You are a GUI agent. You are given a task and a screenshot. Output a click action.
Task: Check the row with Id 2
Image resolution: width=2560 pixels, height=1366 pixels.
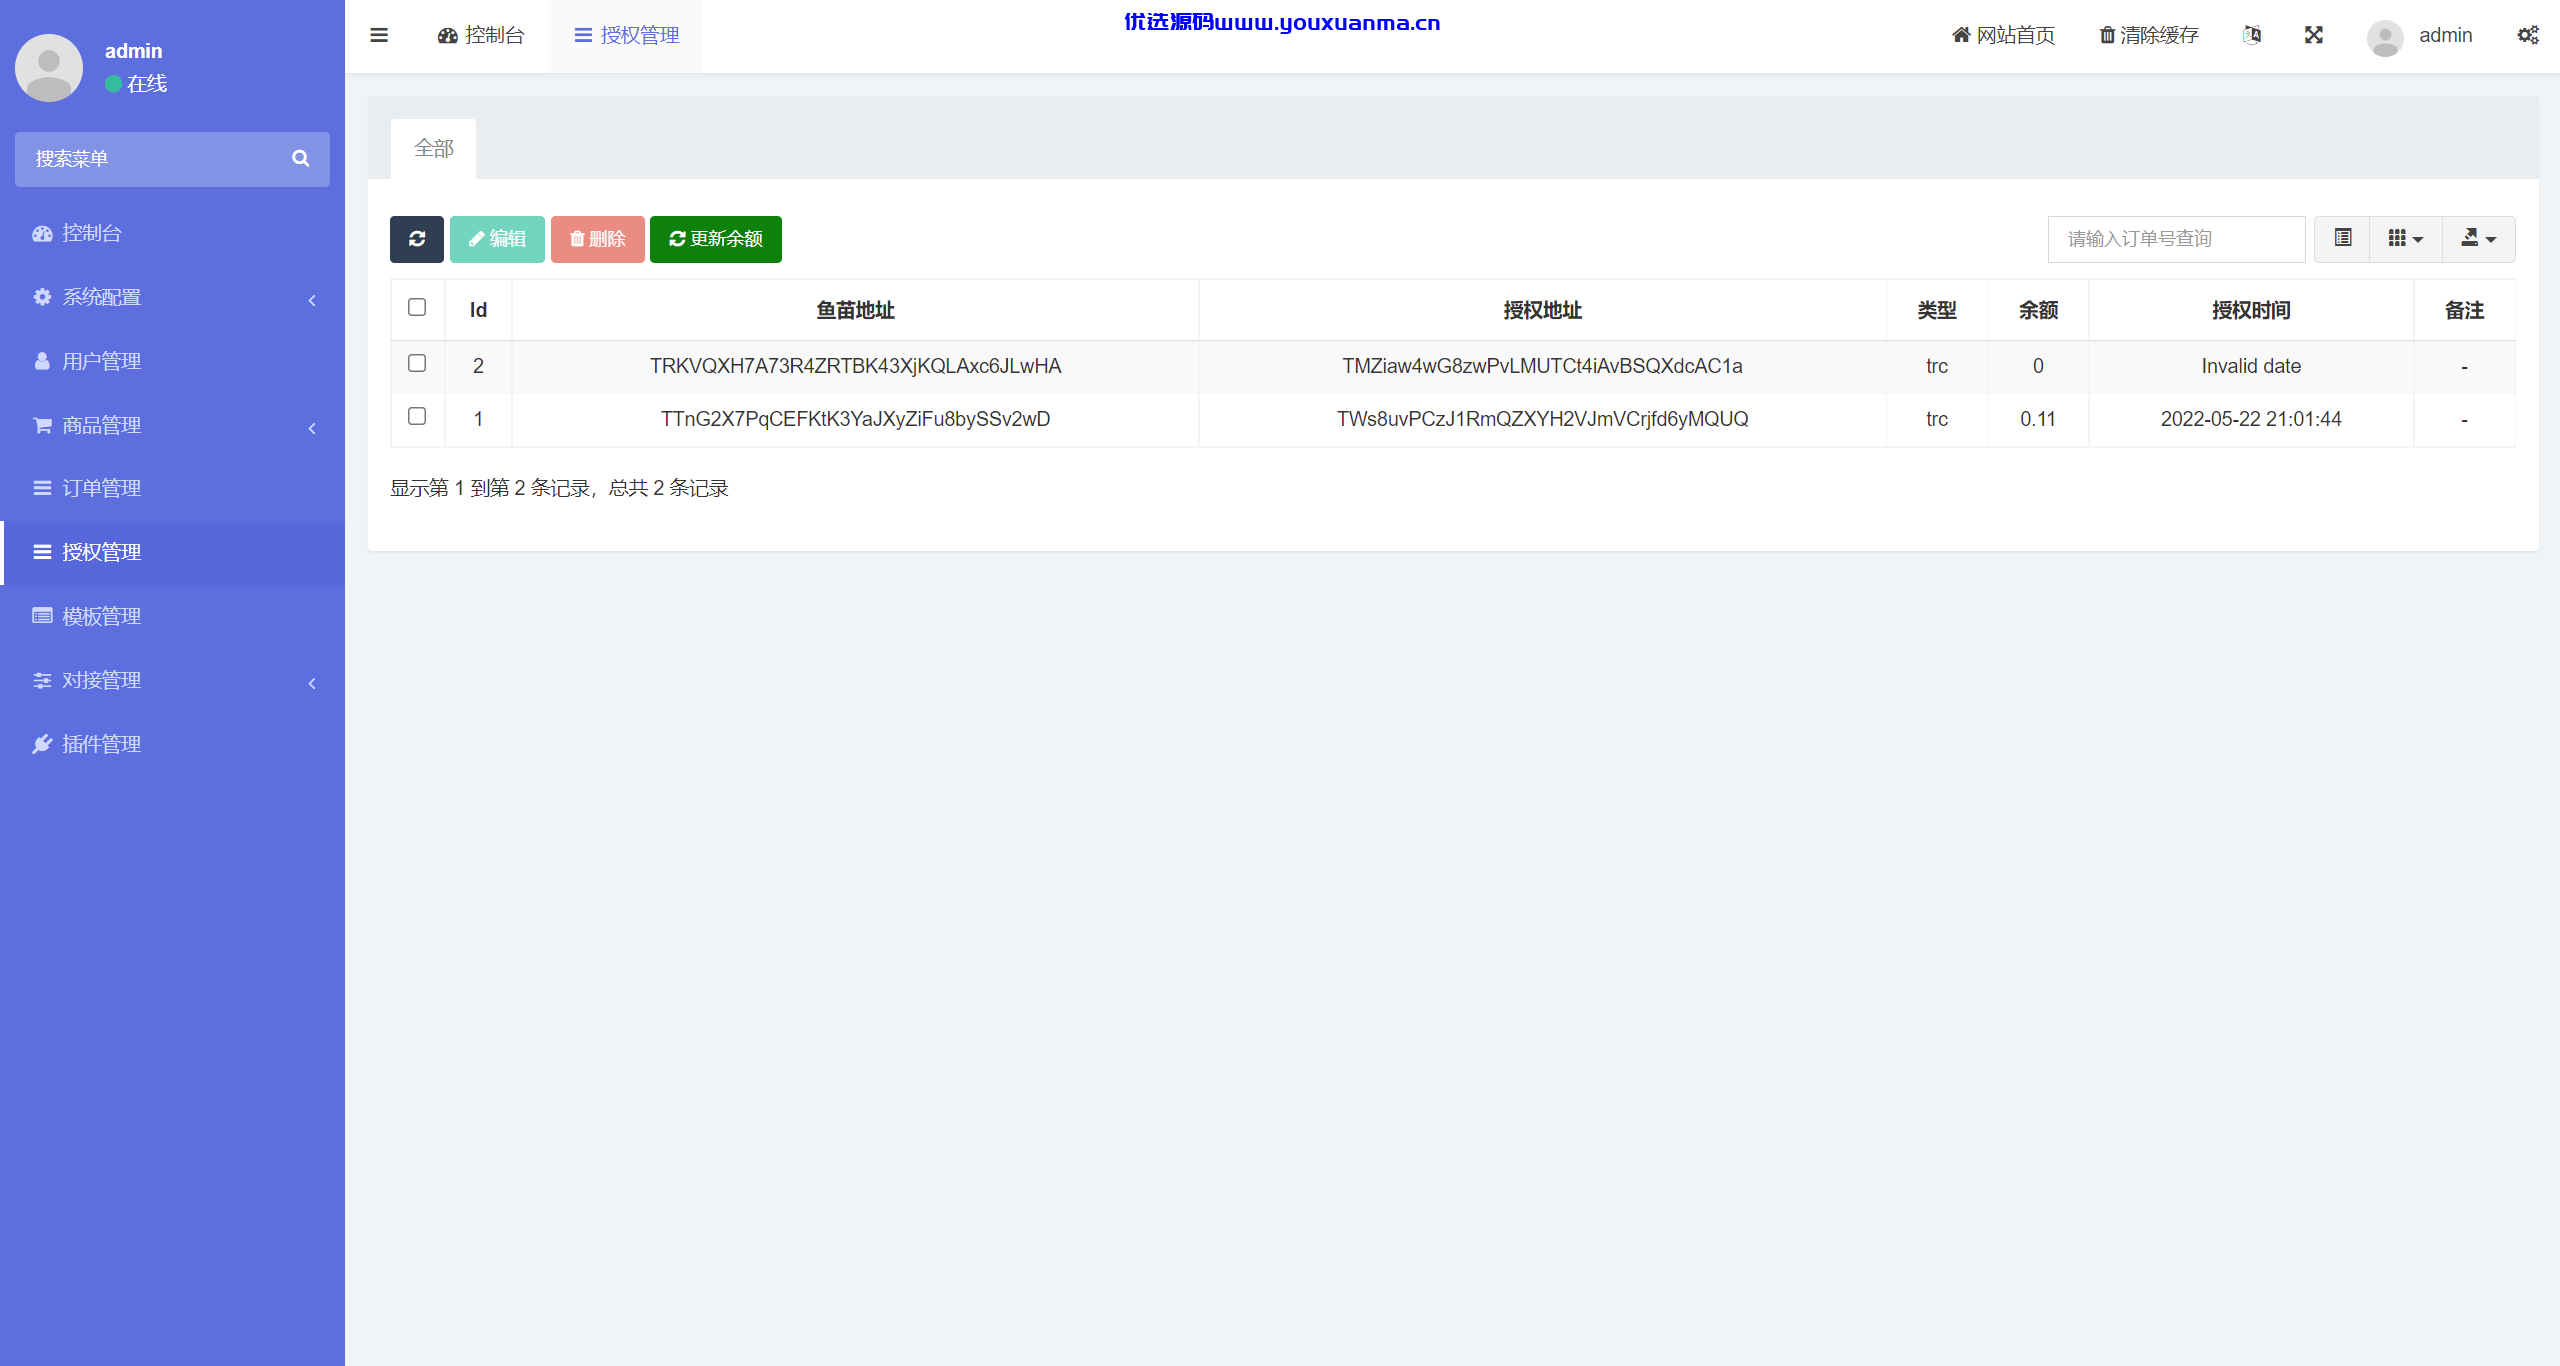417,363
